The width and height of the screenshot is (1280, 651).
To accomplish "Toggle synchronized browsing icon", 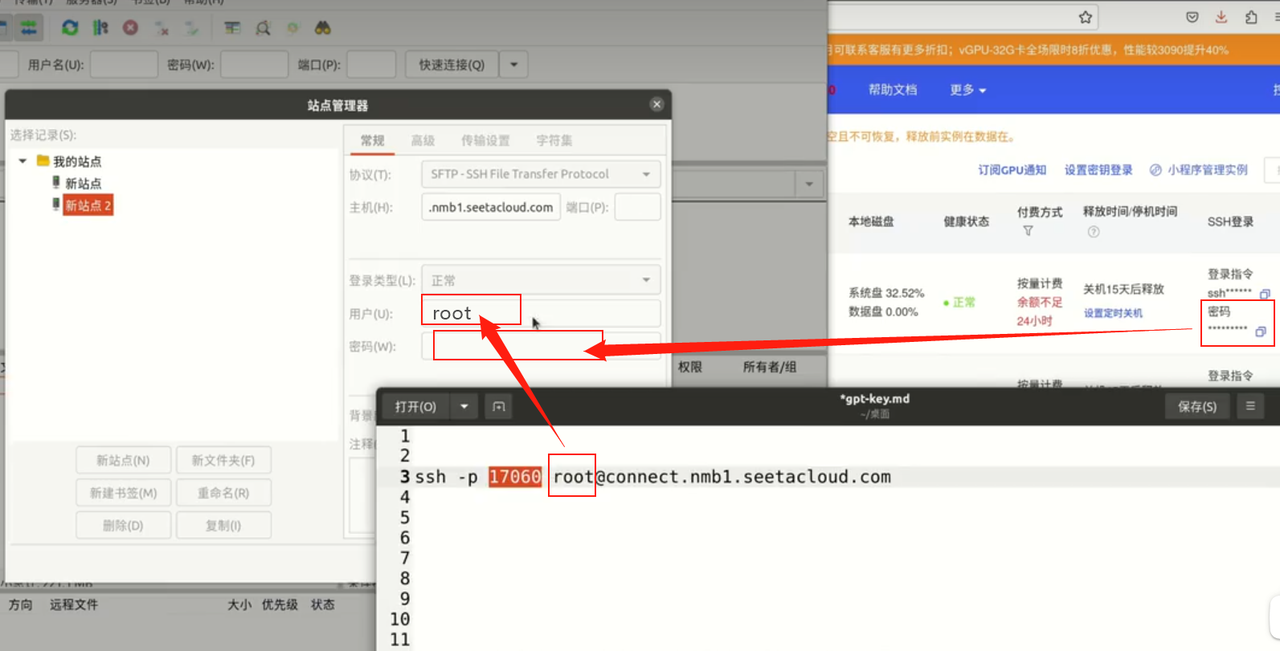I will click(x=292, y=27).
